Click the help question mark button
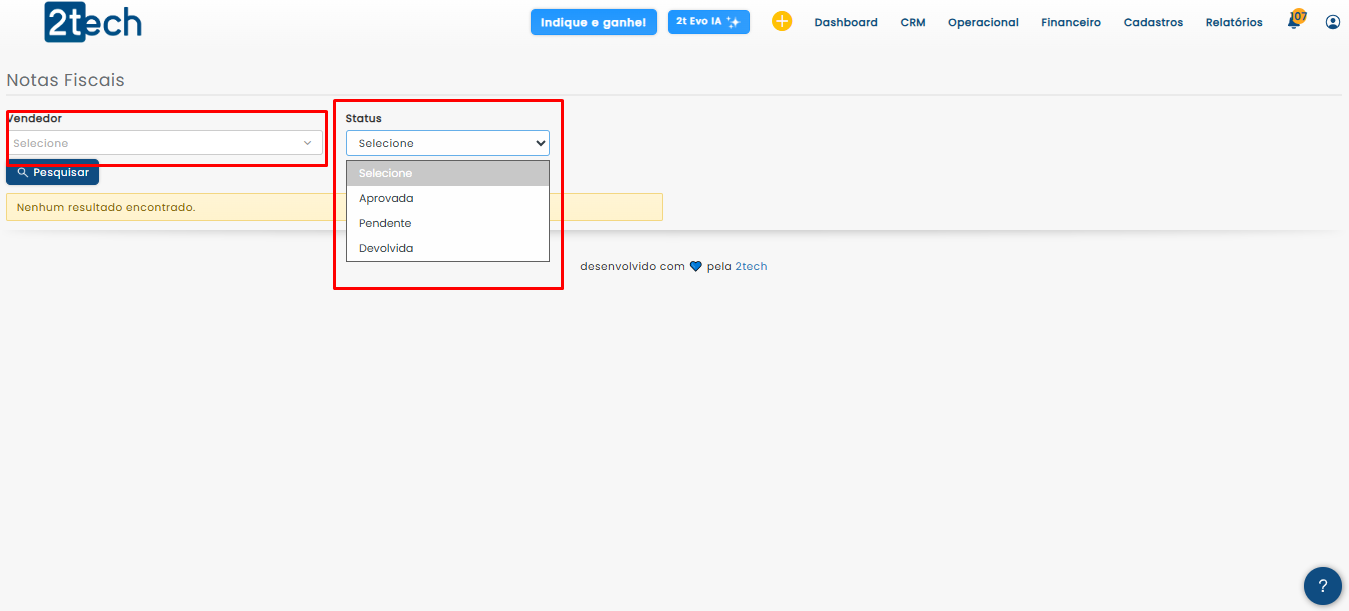This screenshot has height=611, width=1349. point(1322,586)
